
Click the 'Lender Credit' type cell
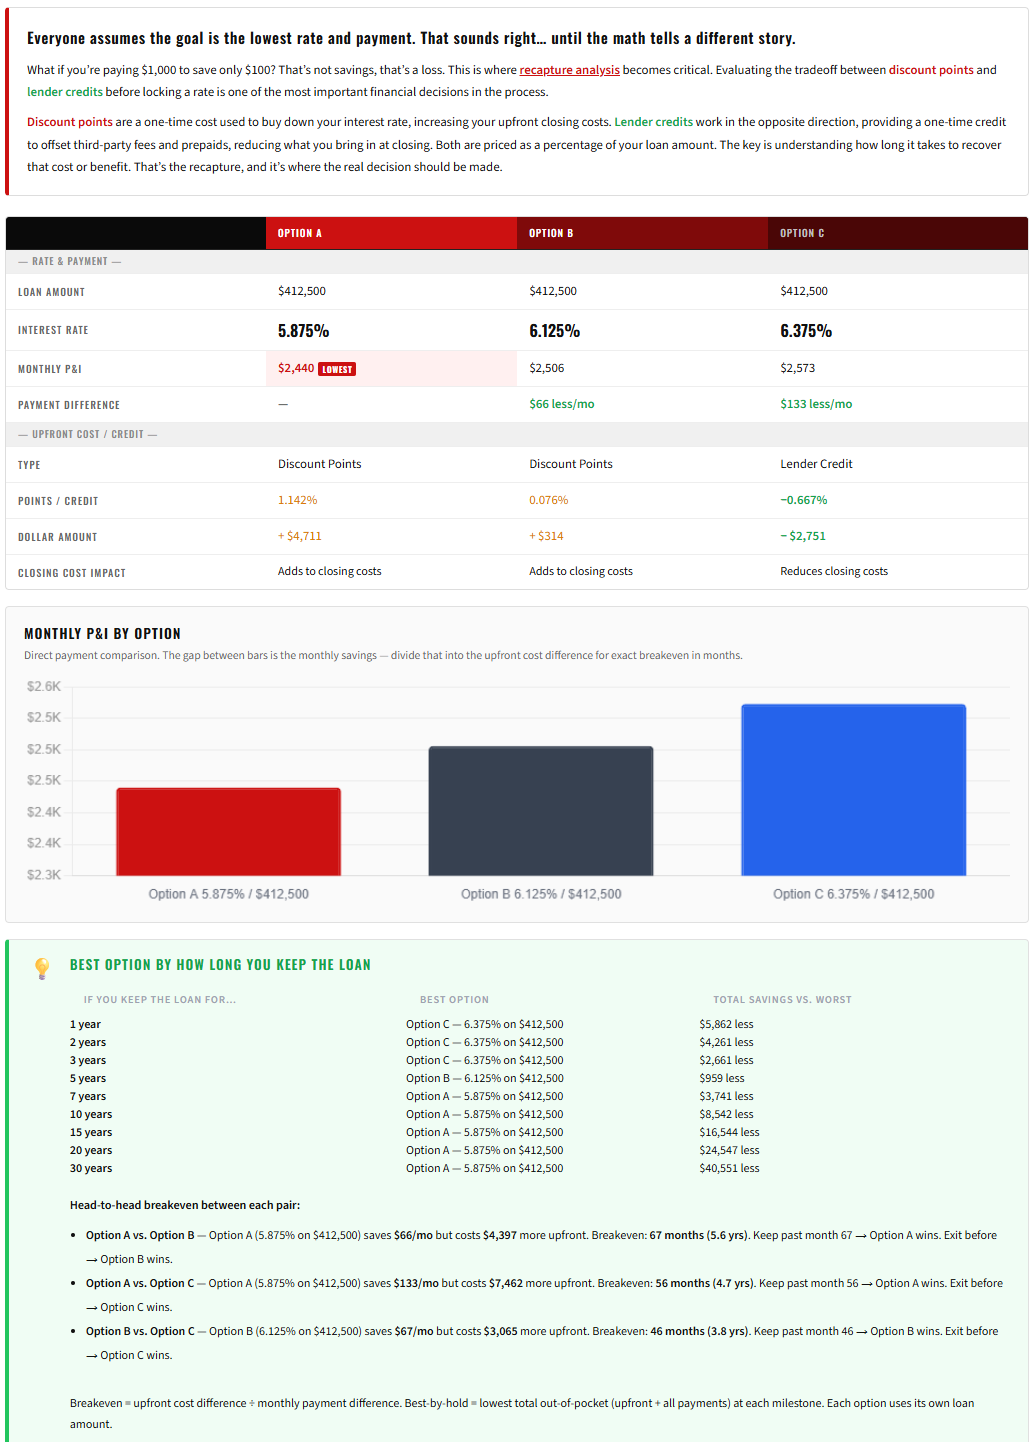(817, 464)
